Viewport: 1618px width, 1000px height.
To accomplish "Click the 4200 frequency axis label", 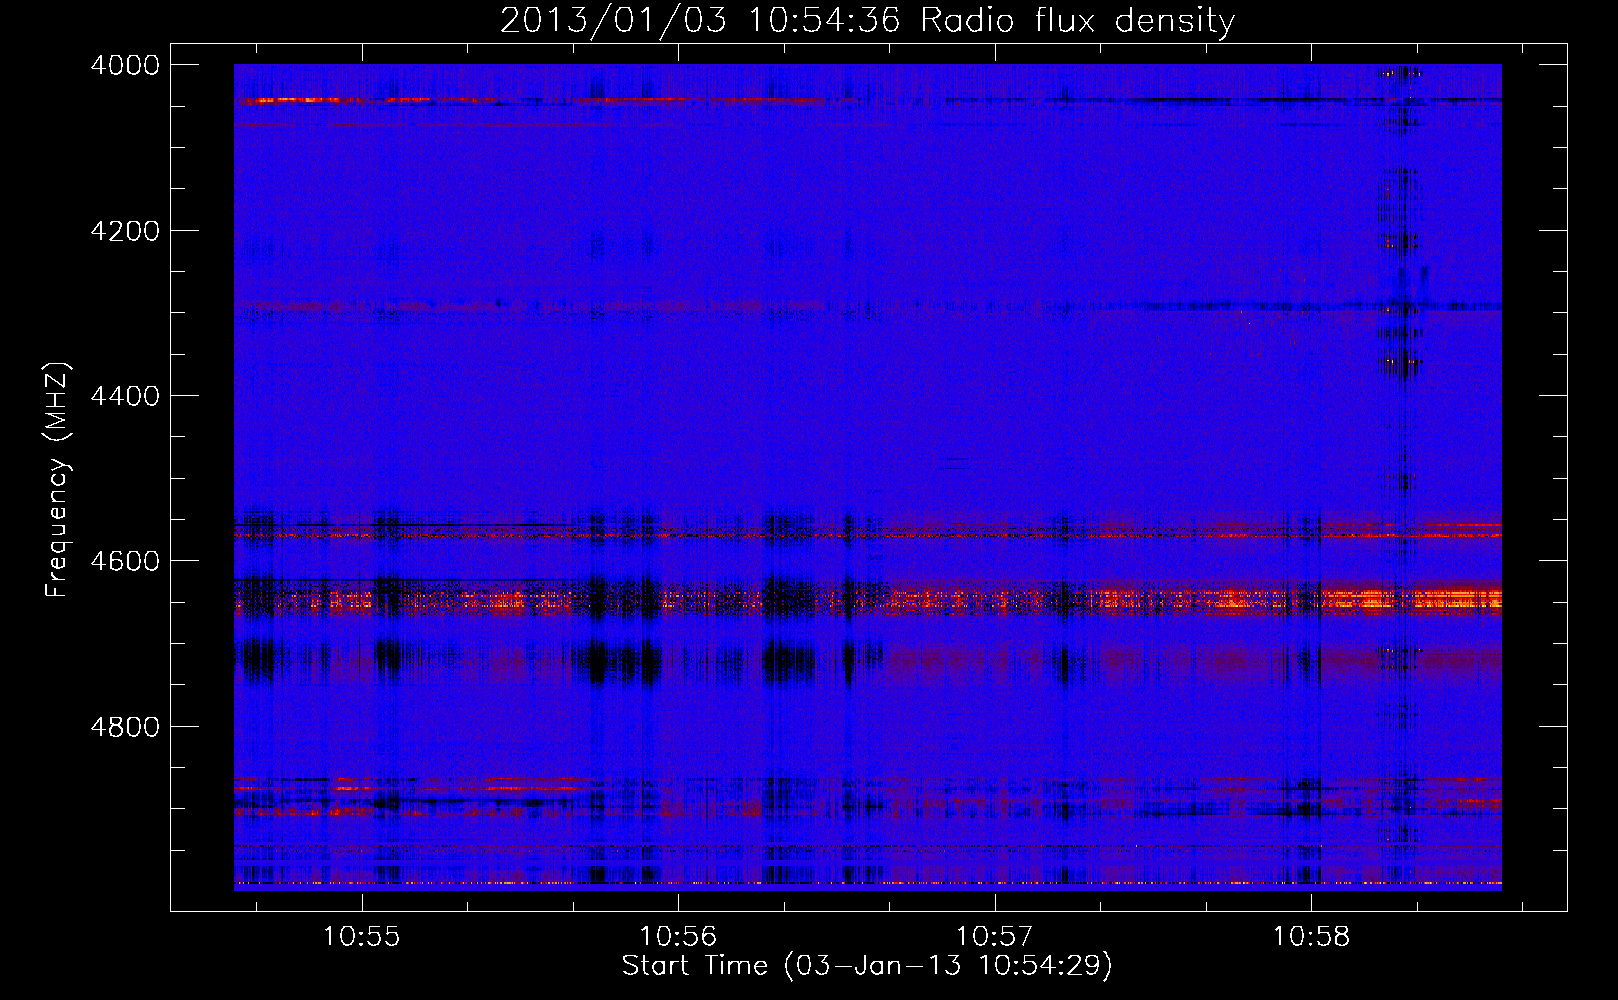I will pyautogui.click(x=125, y=231).
